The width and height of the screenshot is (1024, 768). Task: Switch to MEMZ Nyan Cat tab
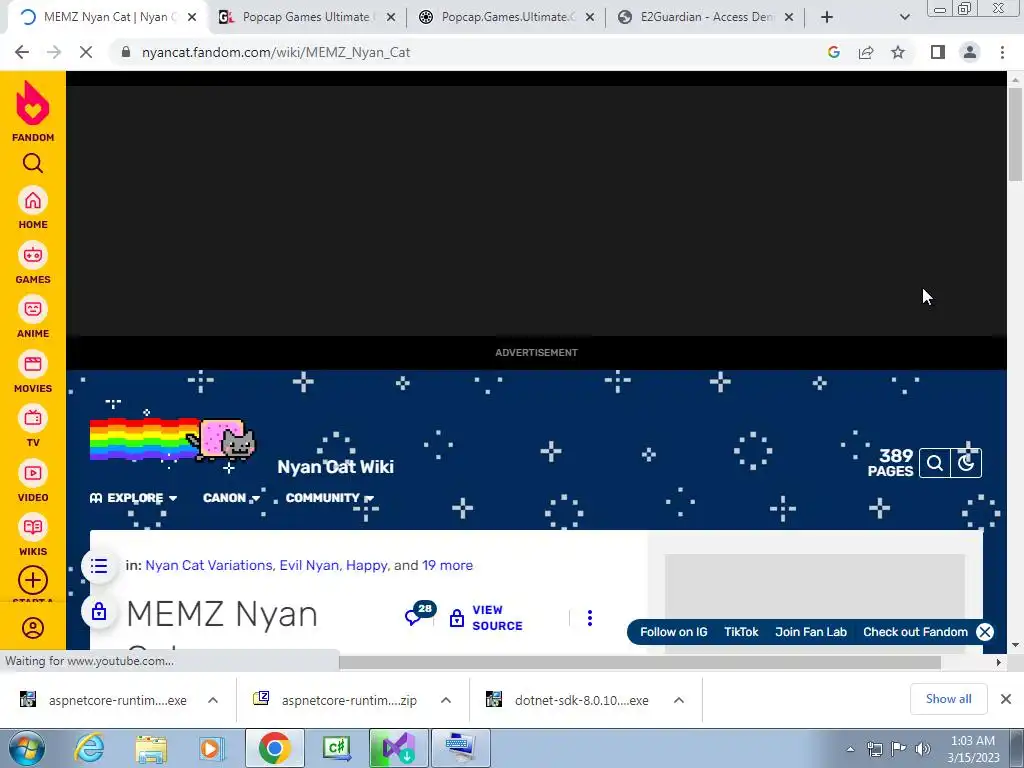point(108,17)
